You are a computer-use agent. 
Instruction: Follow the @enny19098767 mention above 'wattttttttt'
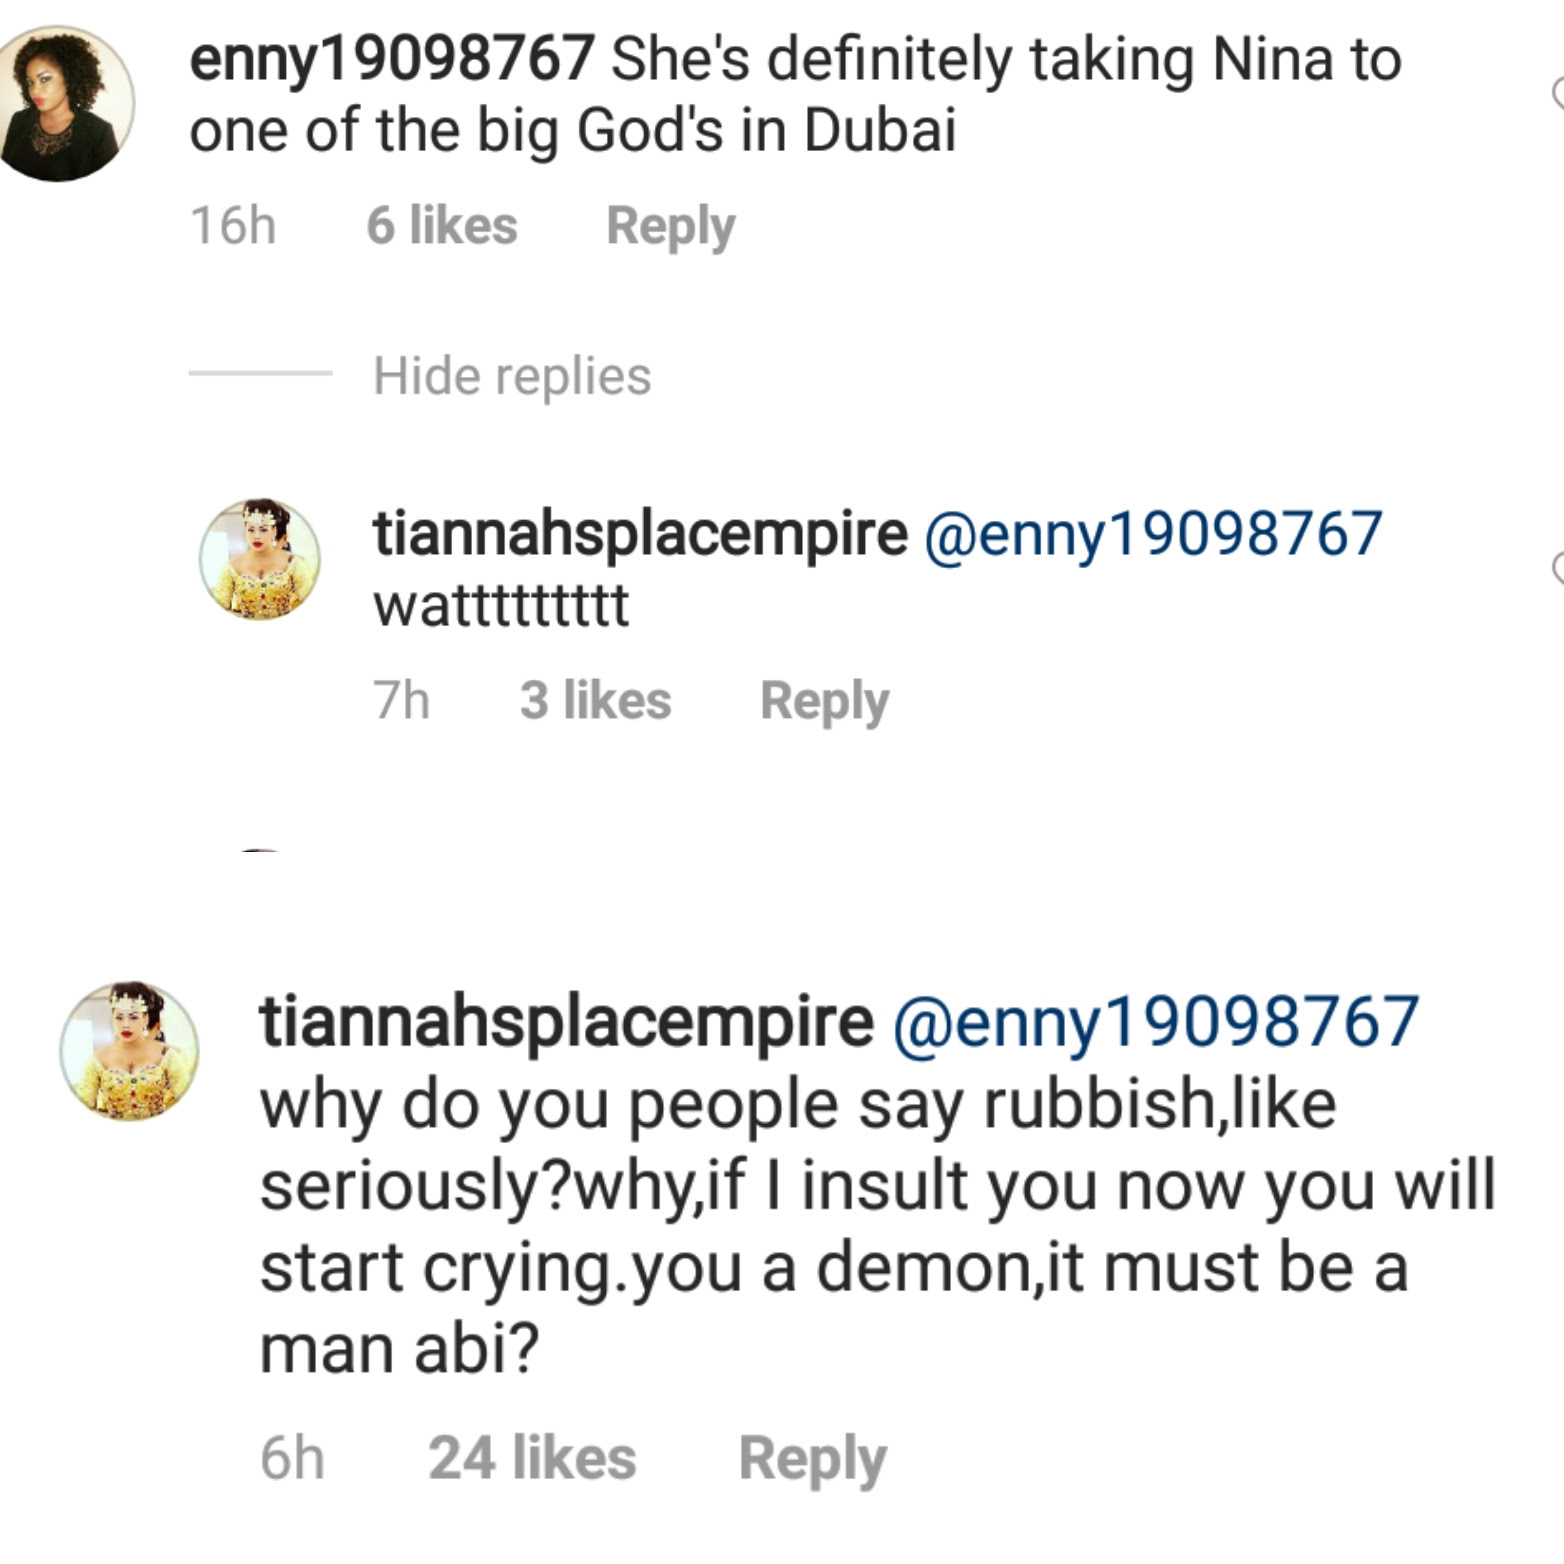(x=1153, y=532)
